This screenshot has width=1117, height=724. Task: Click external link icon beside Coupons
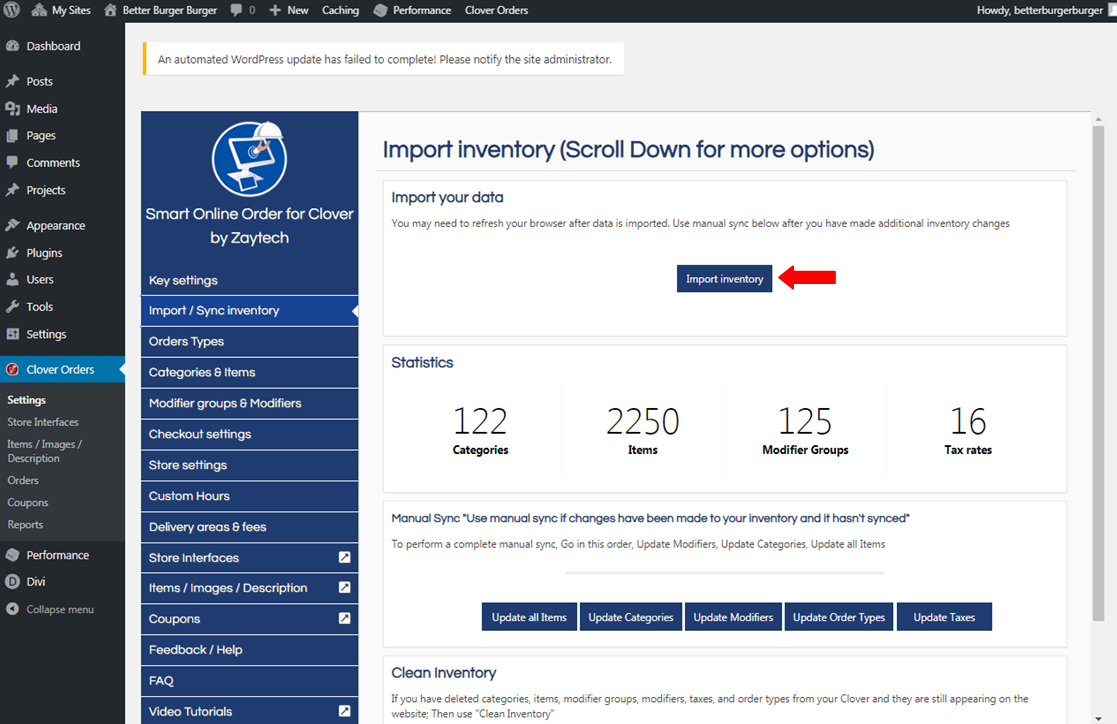(x=344, y=618)
